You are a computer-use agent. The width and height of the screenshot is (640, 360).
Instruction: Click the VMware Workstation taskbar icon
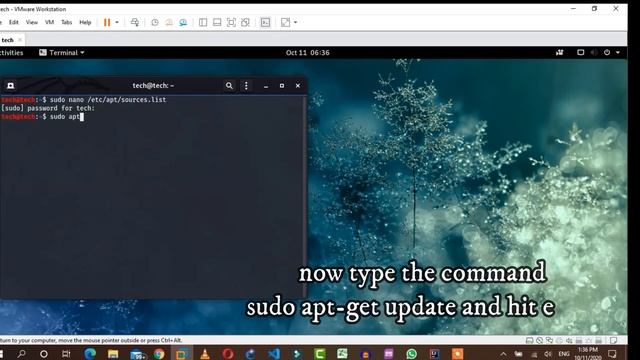(182, 354)
